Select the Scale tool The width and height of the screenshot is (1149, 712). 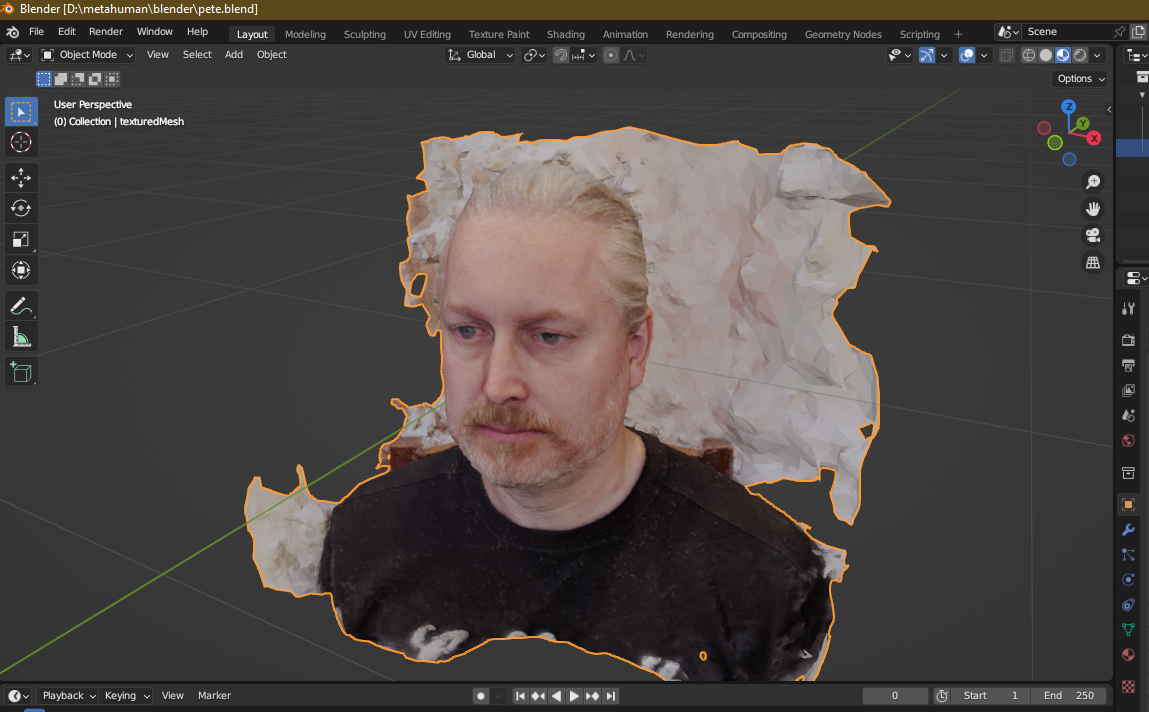point(21,239)
